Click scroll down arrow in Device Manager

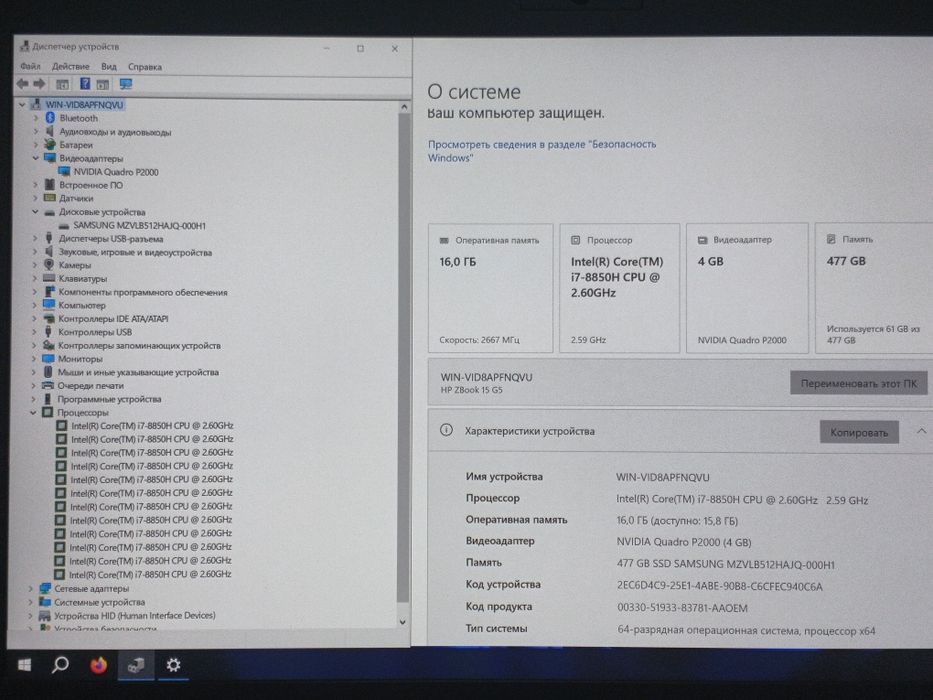tap(403, 621)
